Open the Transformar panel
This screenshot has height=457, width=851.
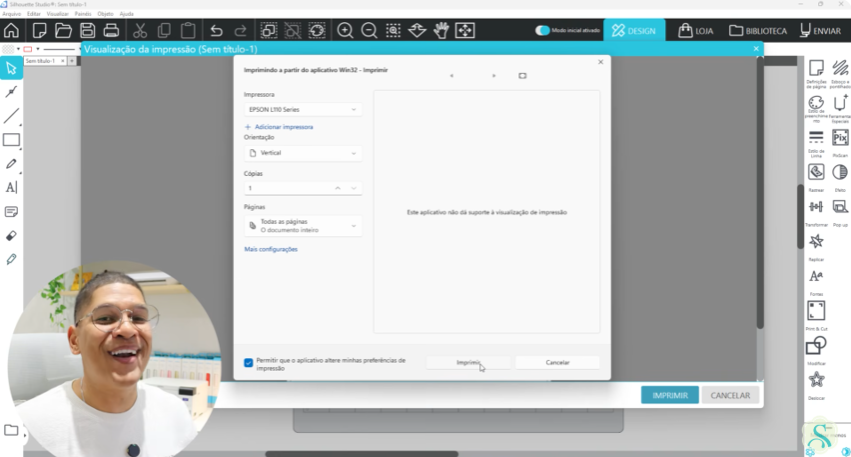pos(816,212)
